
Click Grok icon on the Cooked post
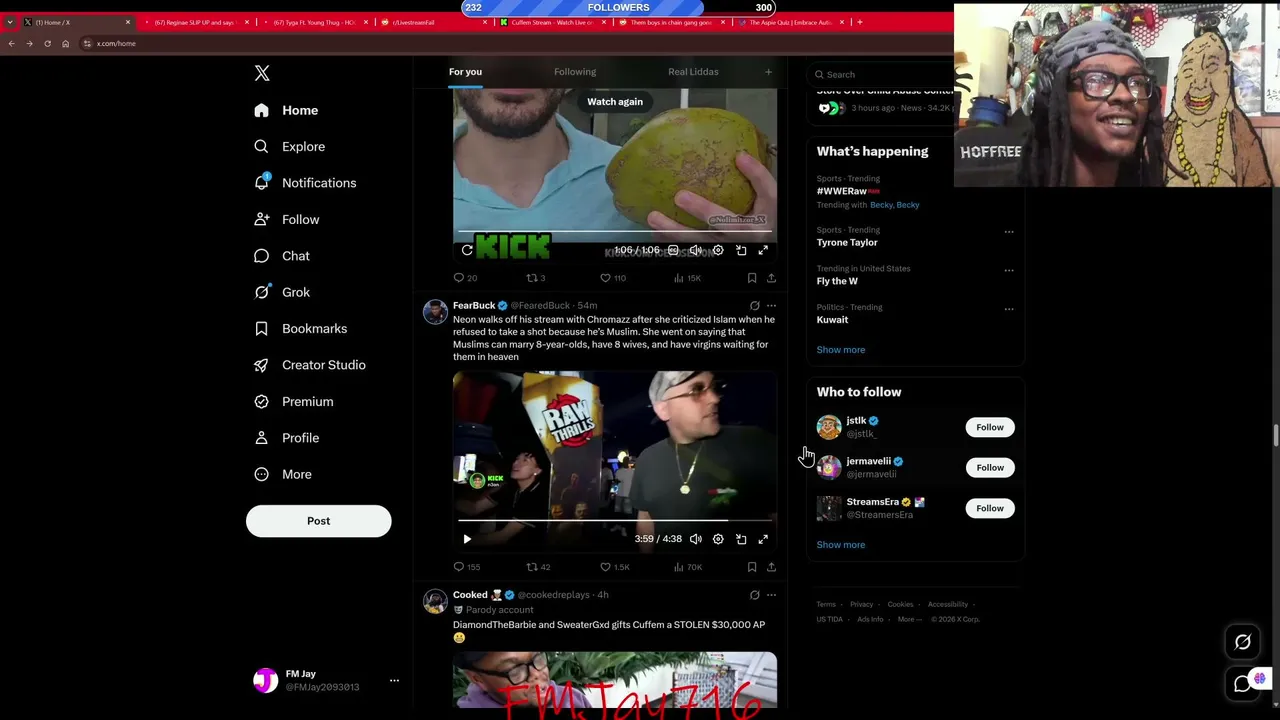[755, 595]
